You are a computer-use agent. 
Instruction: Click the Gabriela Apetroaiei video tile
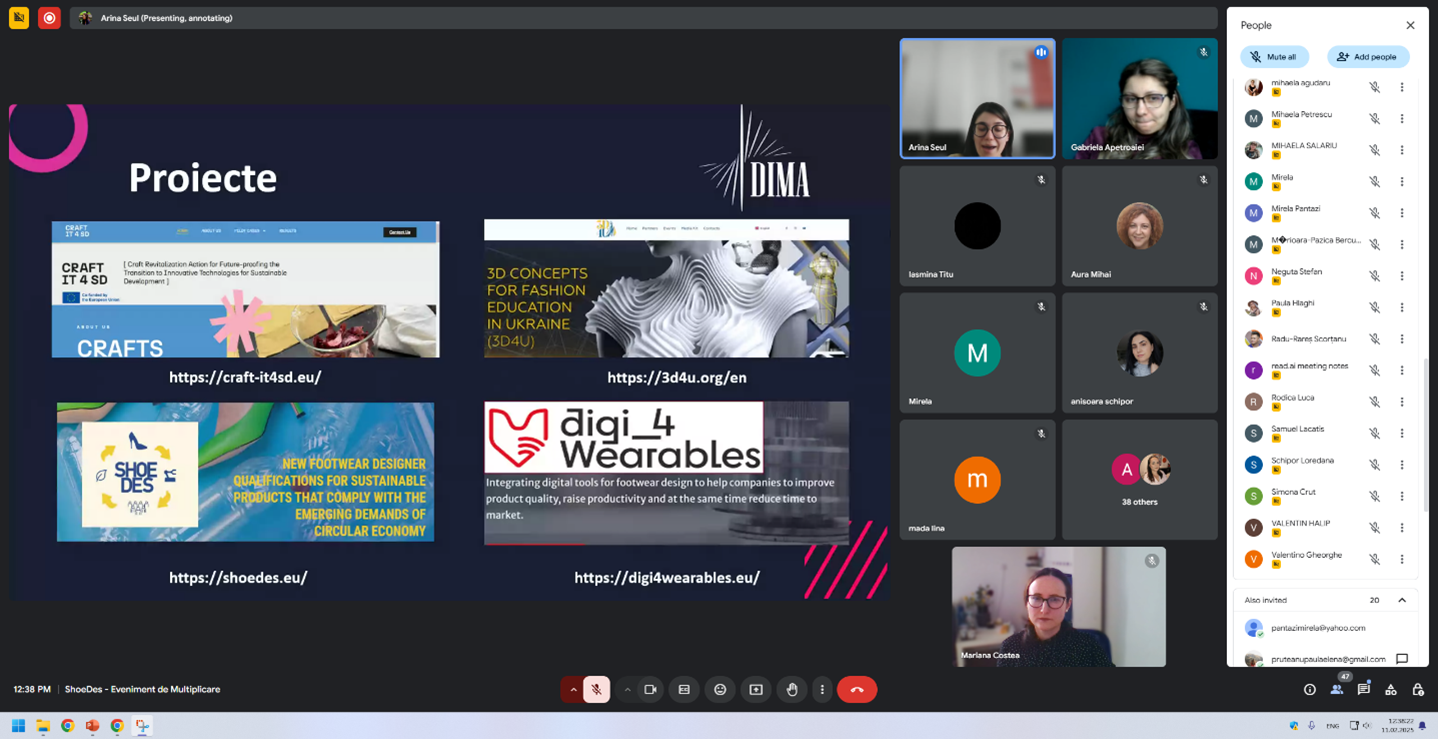pos(1139,98)
